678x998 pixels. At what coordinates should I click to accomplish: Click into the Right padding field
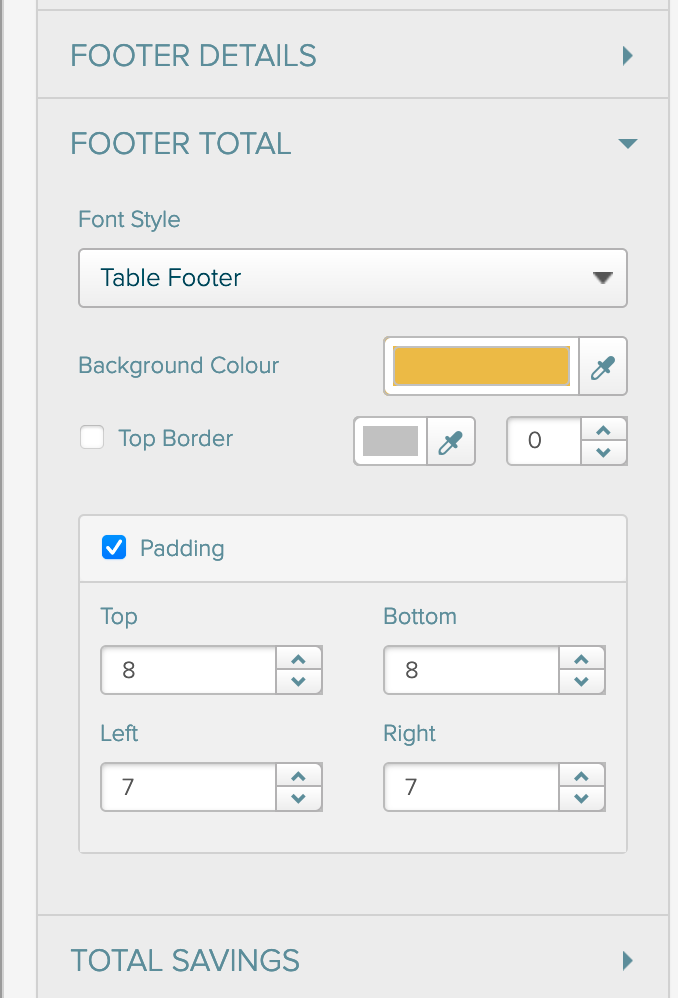pos(471,787)
